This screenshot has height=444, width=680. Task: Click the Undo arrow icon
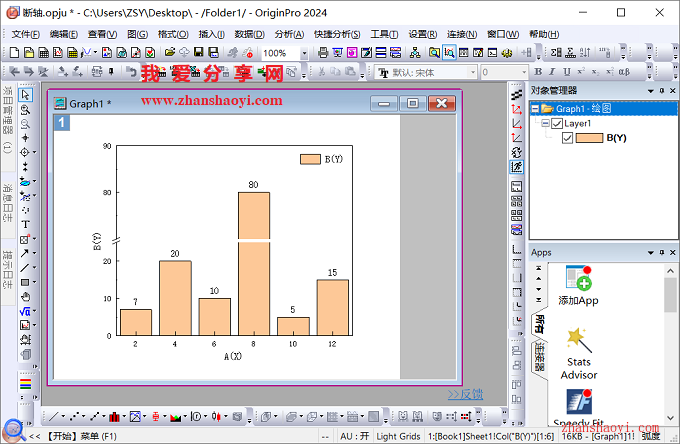click(131, 72)
